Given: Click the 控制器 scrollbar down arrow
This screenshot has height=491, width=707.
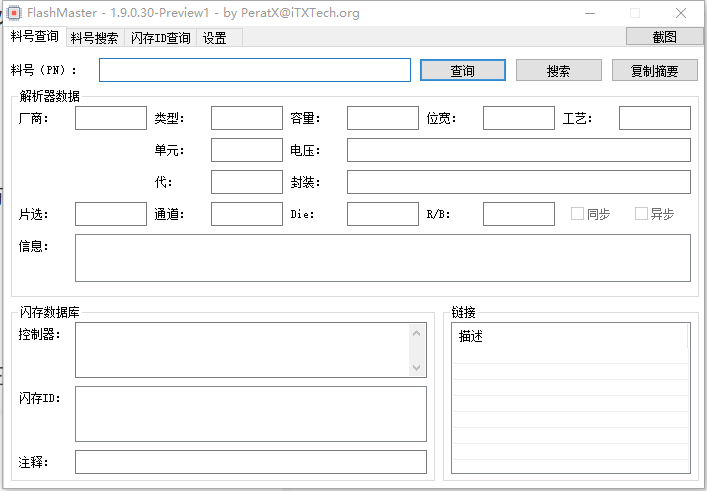Looking at the screenshot, I should 417,367.
